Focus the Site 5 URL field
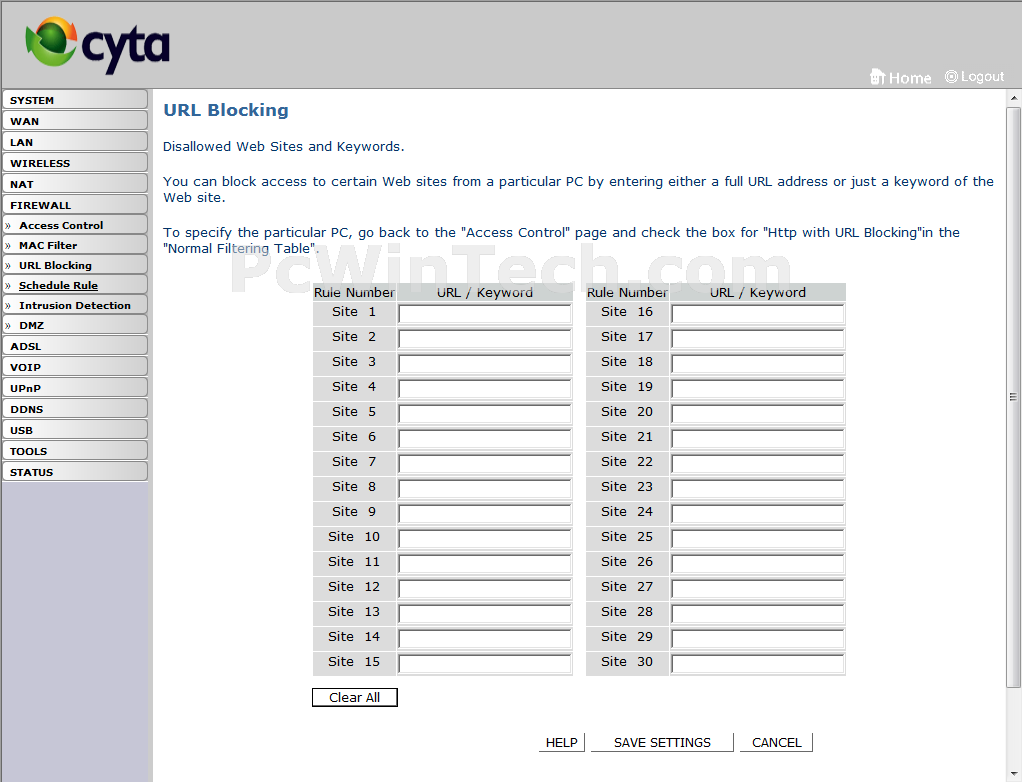Screen dimensions: 1022x782 click(485, 414)
